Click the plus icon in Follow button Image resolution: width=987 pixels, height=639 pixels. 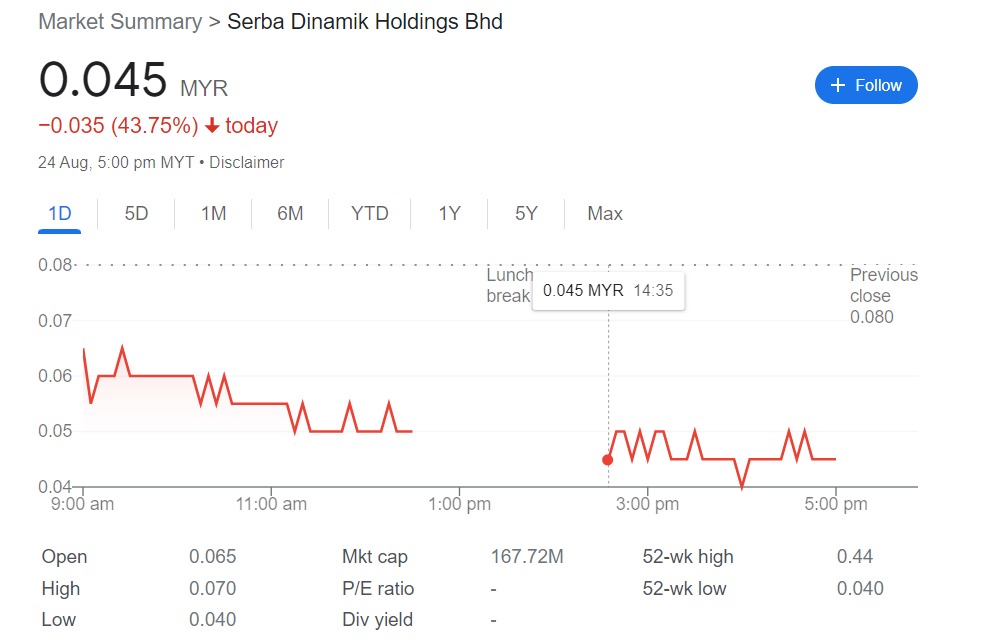pyautogui.click(x=837, y=85)
